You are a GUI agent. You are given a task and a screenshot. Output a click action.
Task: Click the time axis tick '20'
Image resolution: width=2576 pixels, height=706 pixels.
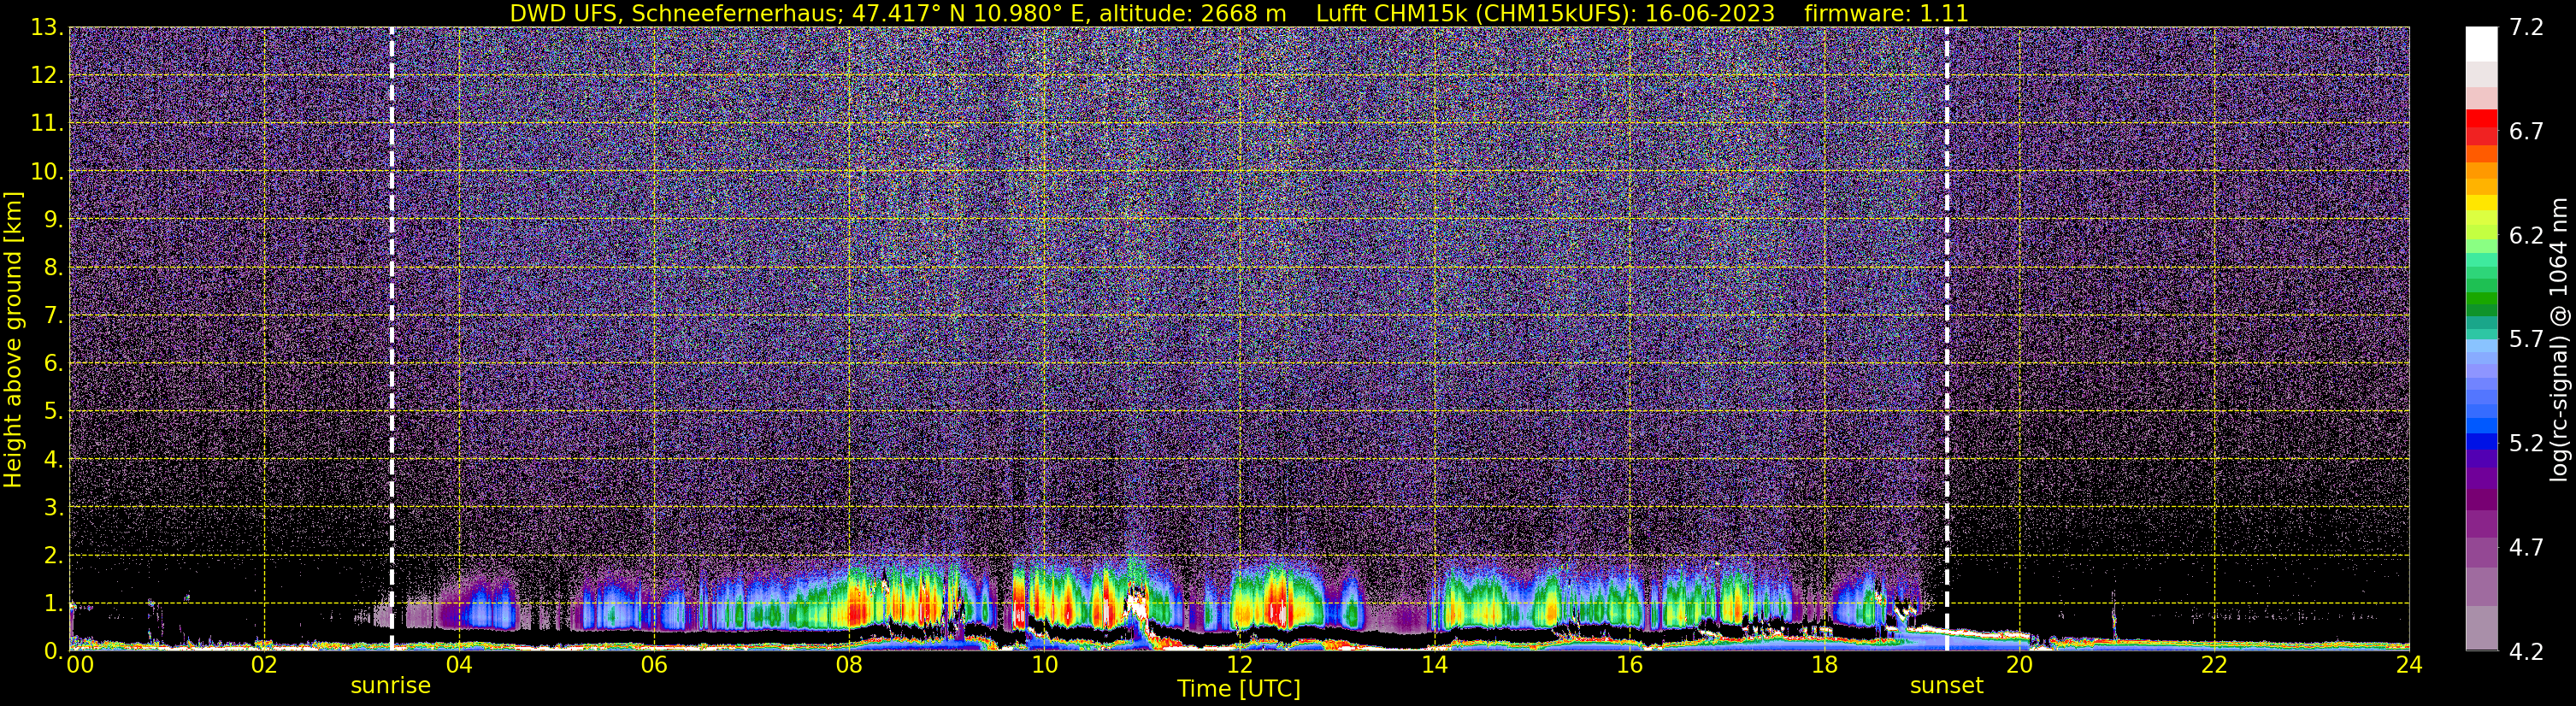point(2019,665)
